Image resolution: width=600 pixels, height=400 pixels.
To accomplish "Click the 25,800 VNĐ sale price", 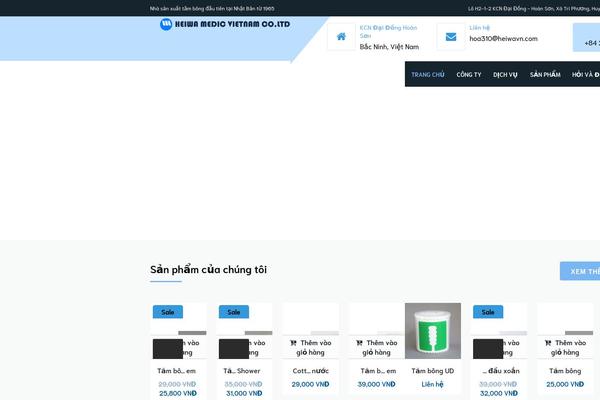I will pos(178,393).
